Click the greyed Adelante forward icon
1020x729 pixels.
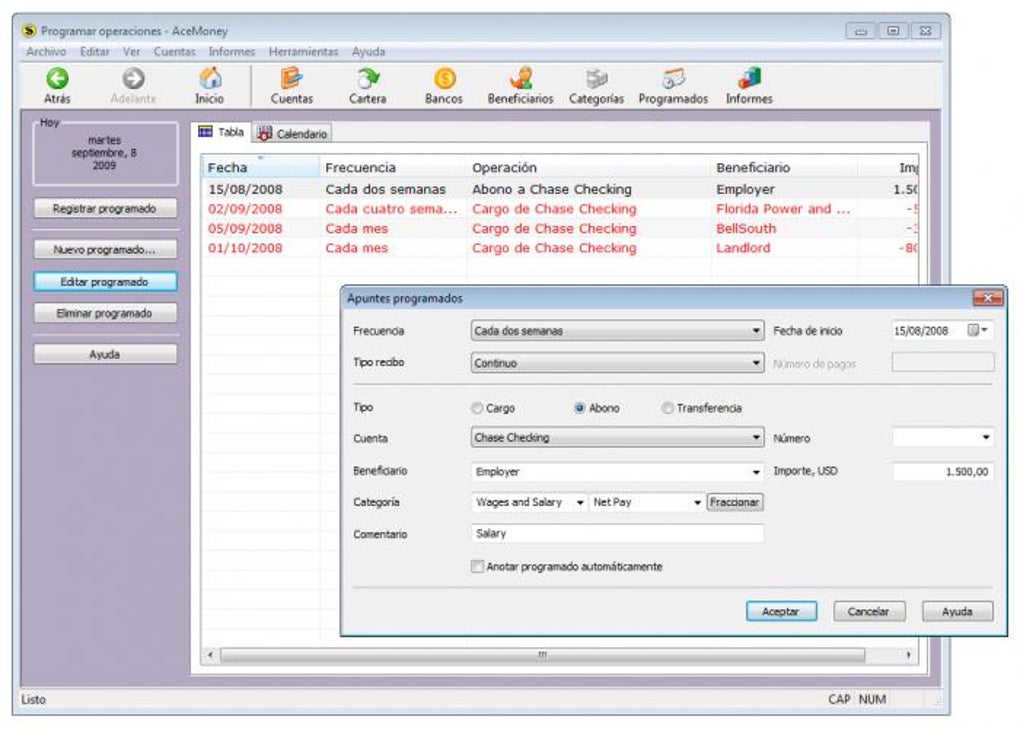133,79
